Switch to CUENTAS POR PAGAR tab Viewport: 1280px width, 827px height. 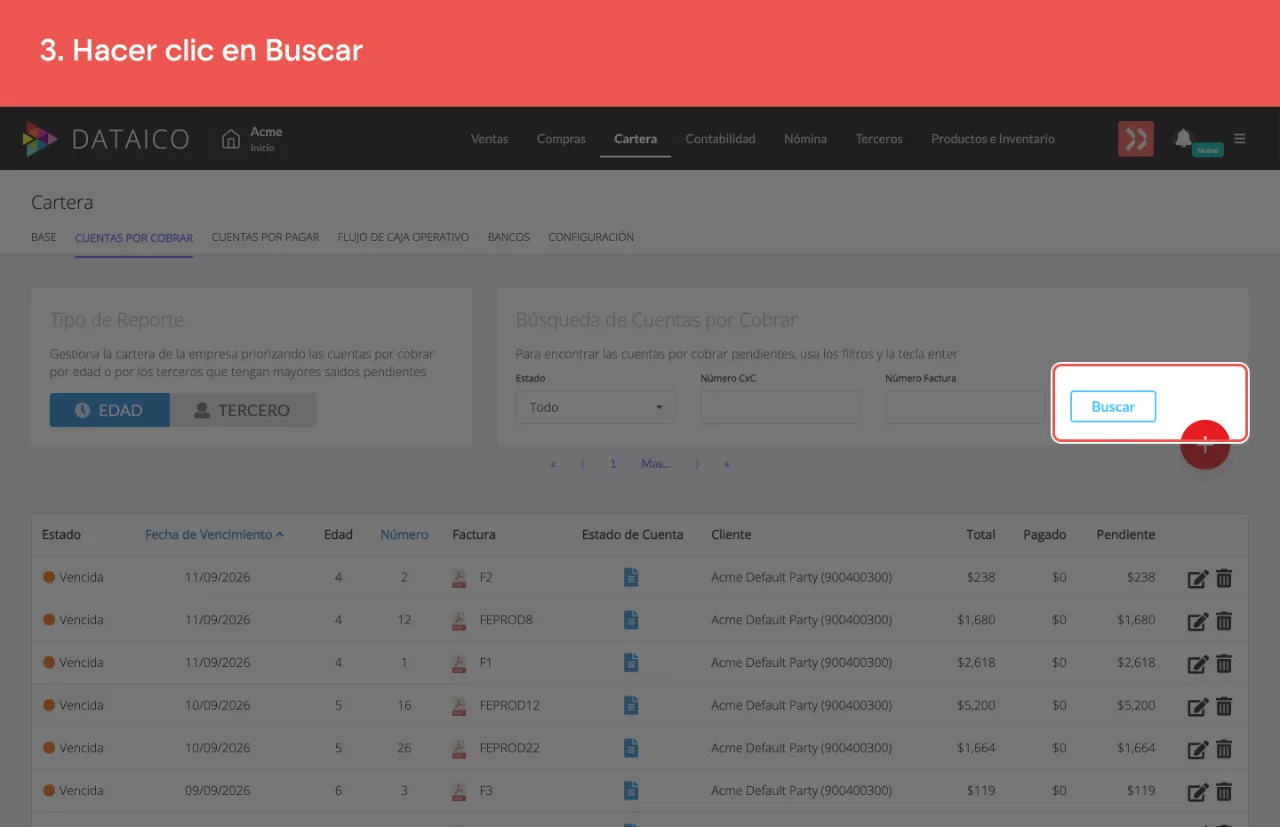point(265,238)
